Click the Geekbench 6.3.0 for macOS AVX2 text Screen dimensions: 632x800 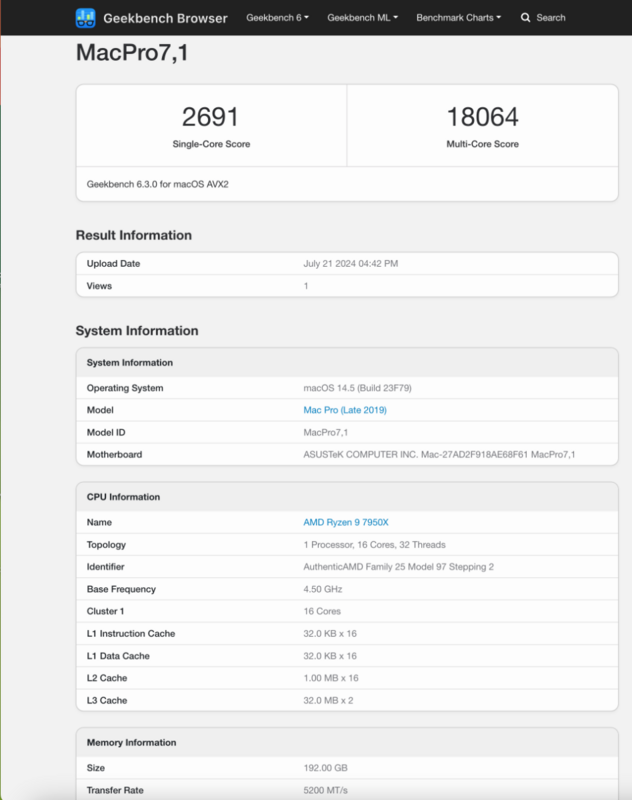[x=165, y=184]
